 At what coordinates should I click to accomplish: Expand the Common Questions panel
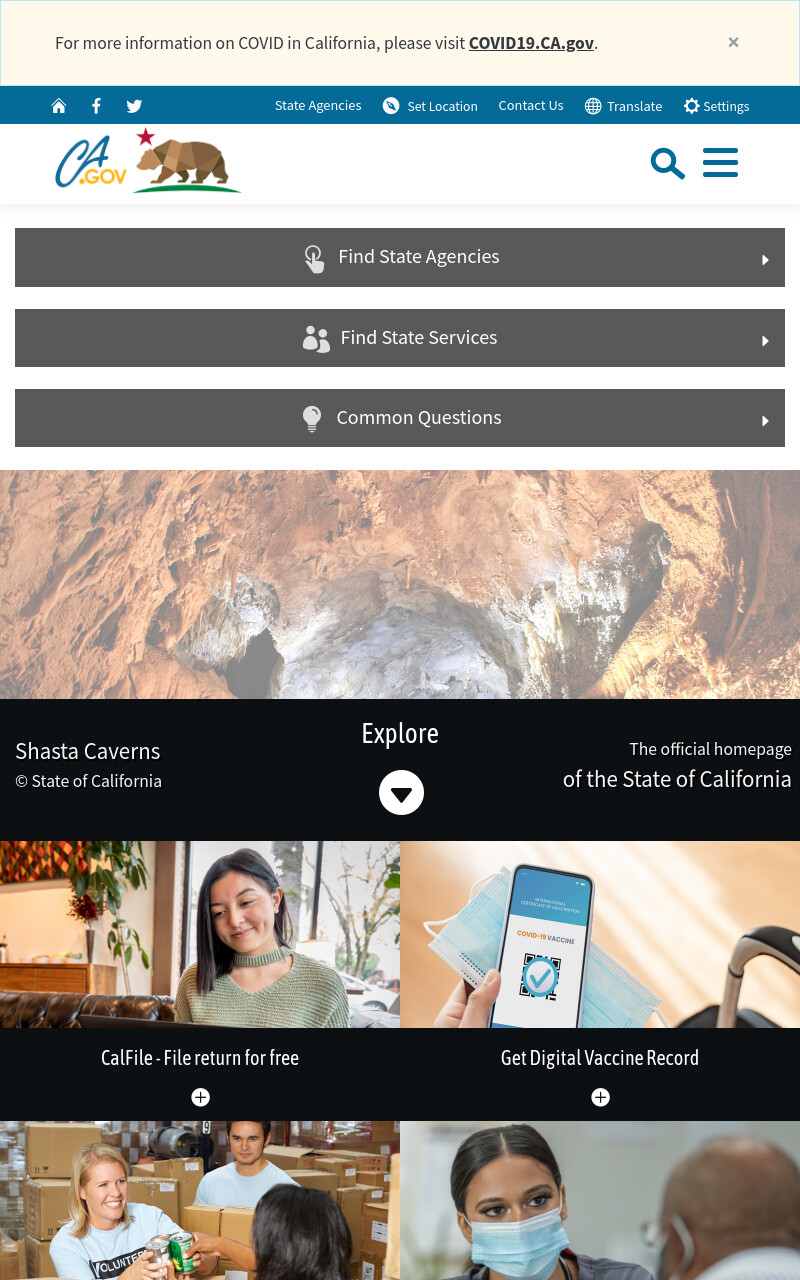click(x=400, y=418)
